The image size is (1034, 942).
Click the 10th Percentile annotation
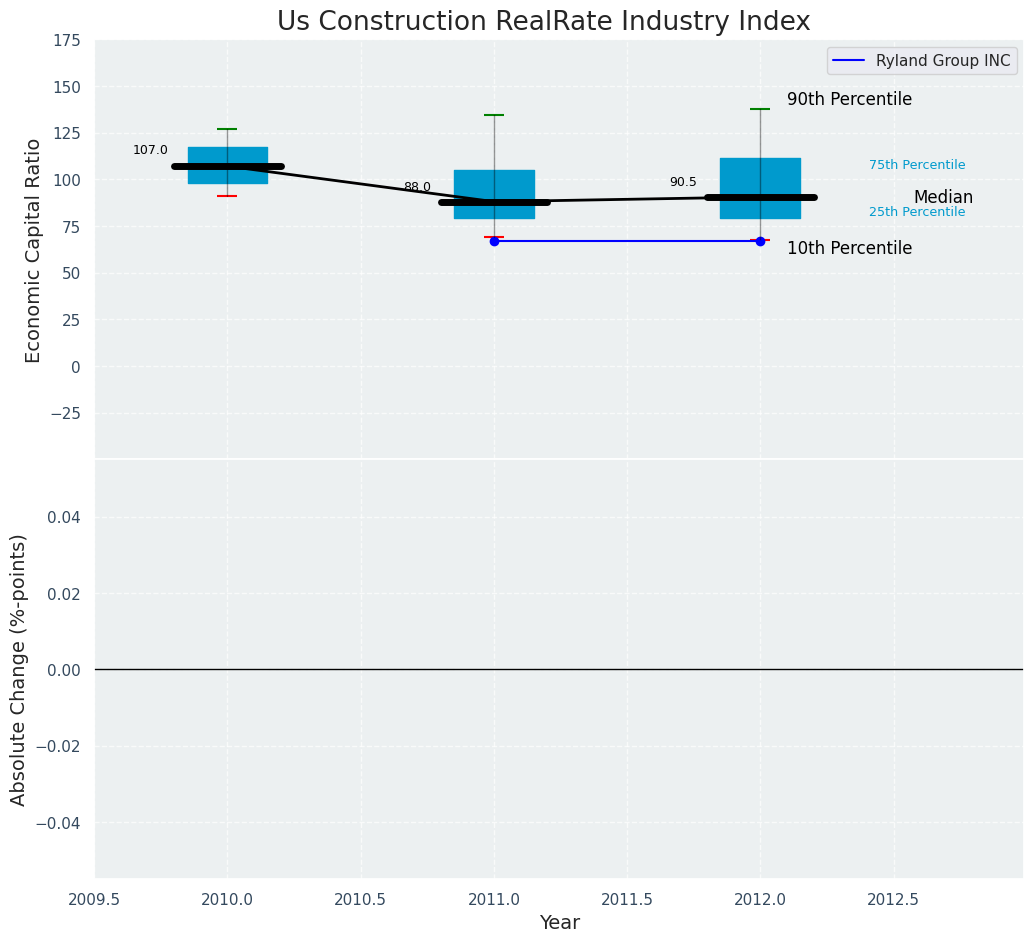tap(849, 248)
